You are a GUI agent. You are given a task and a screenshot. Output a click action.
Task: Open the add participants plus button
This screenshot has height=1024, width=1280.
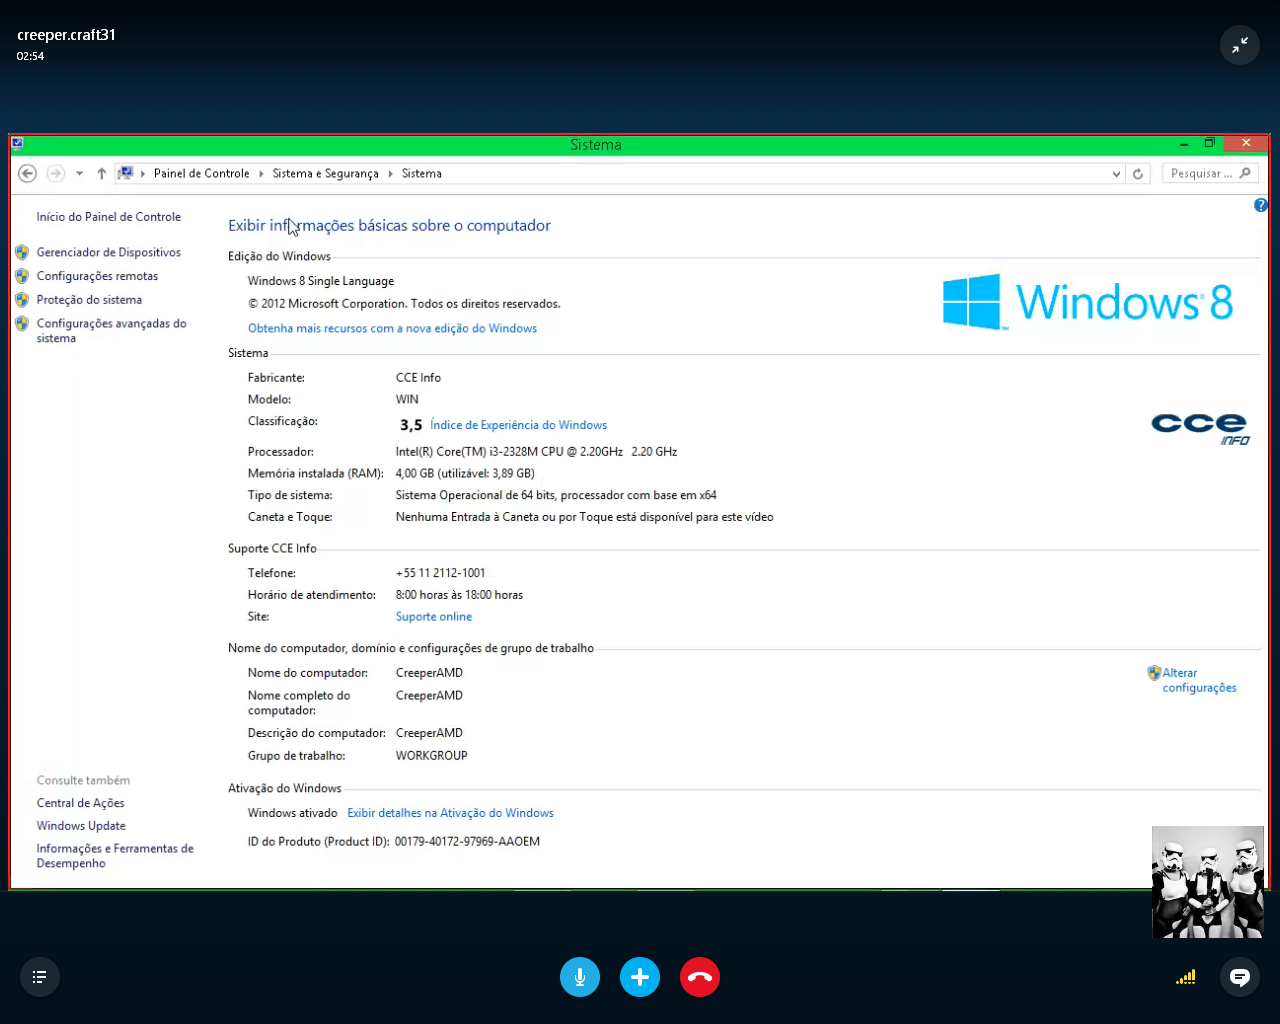pyautogui.click(x=640, y=977)
